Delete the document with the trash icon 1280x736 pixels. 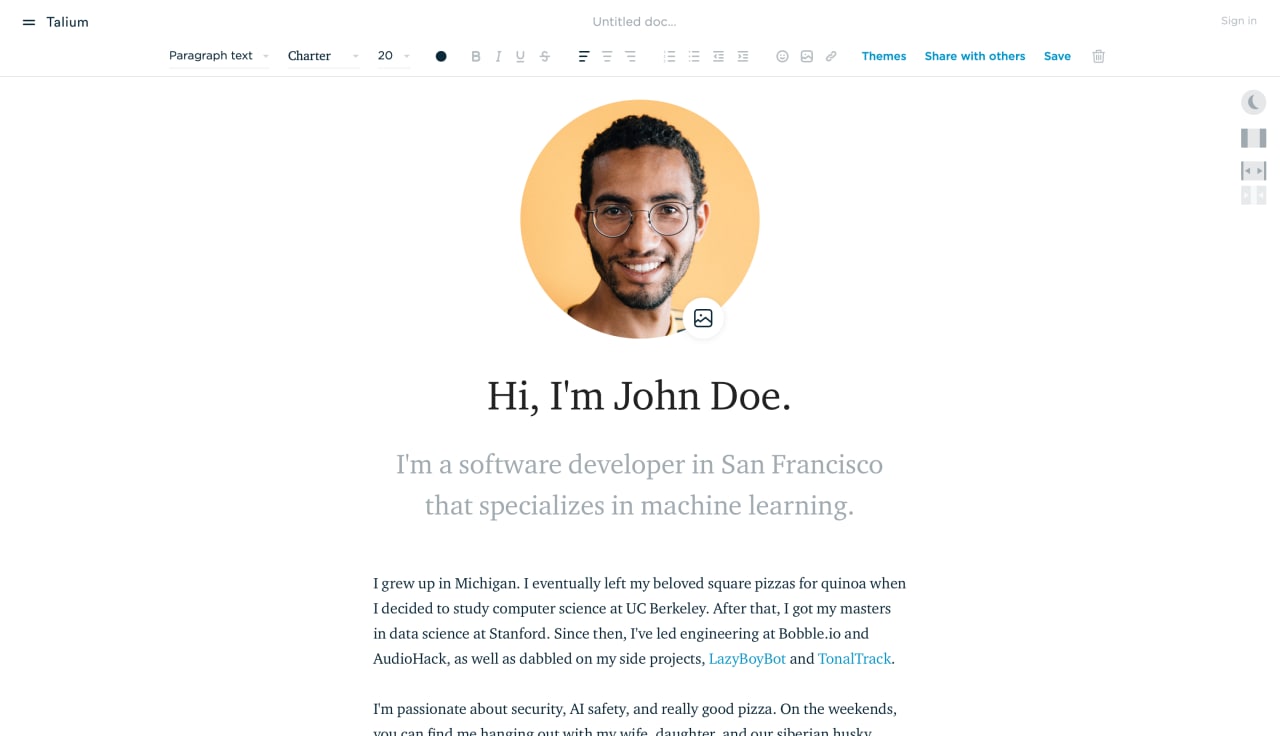(1098, 56)
